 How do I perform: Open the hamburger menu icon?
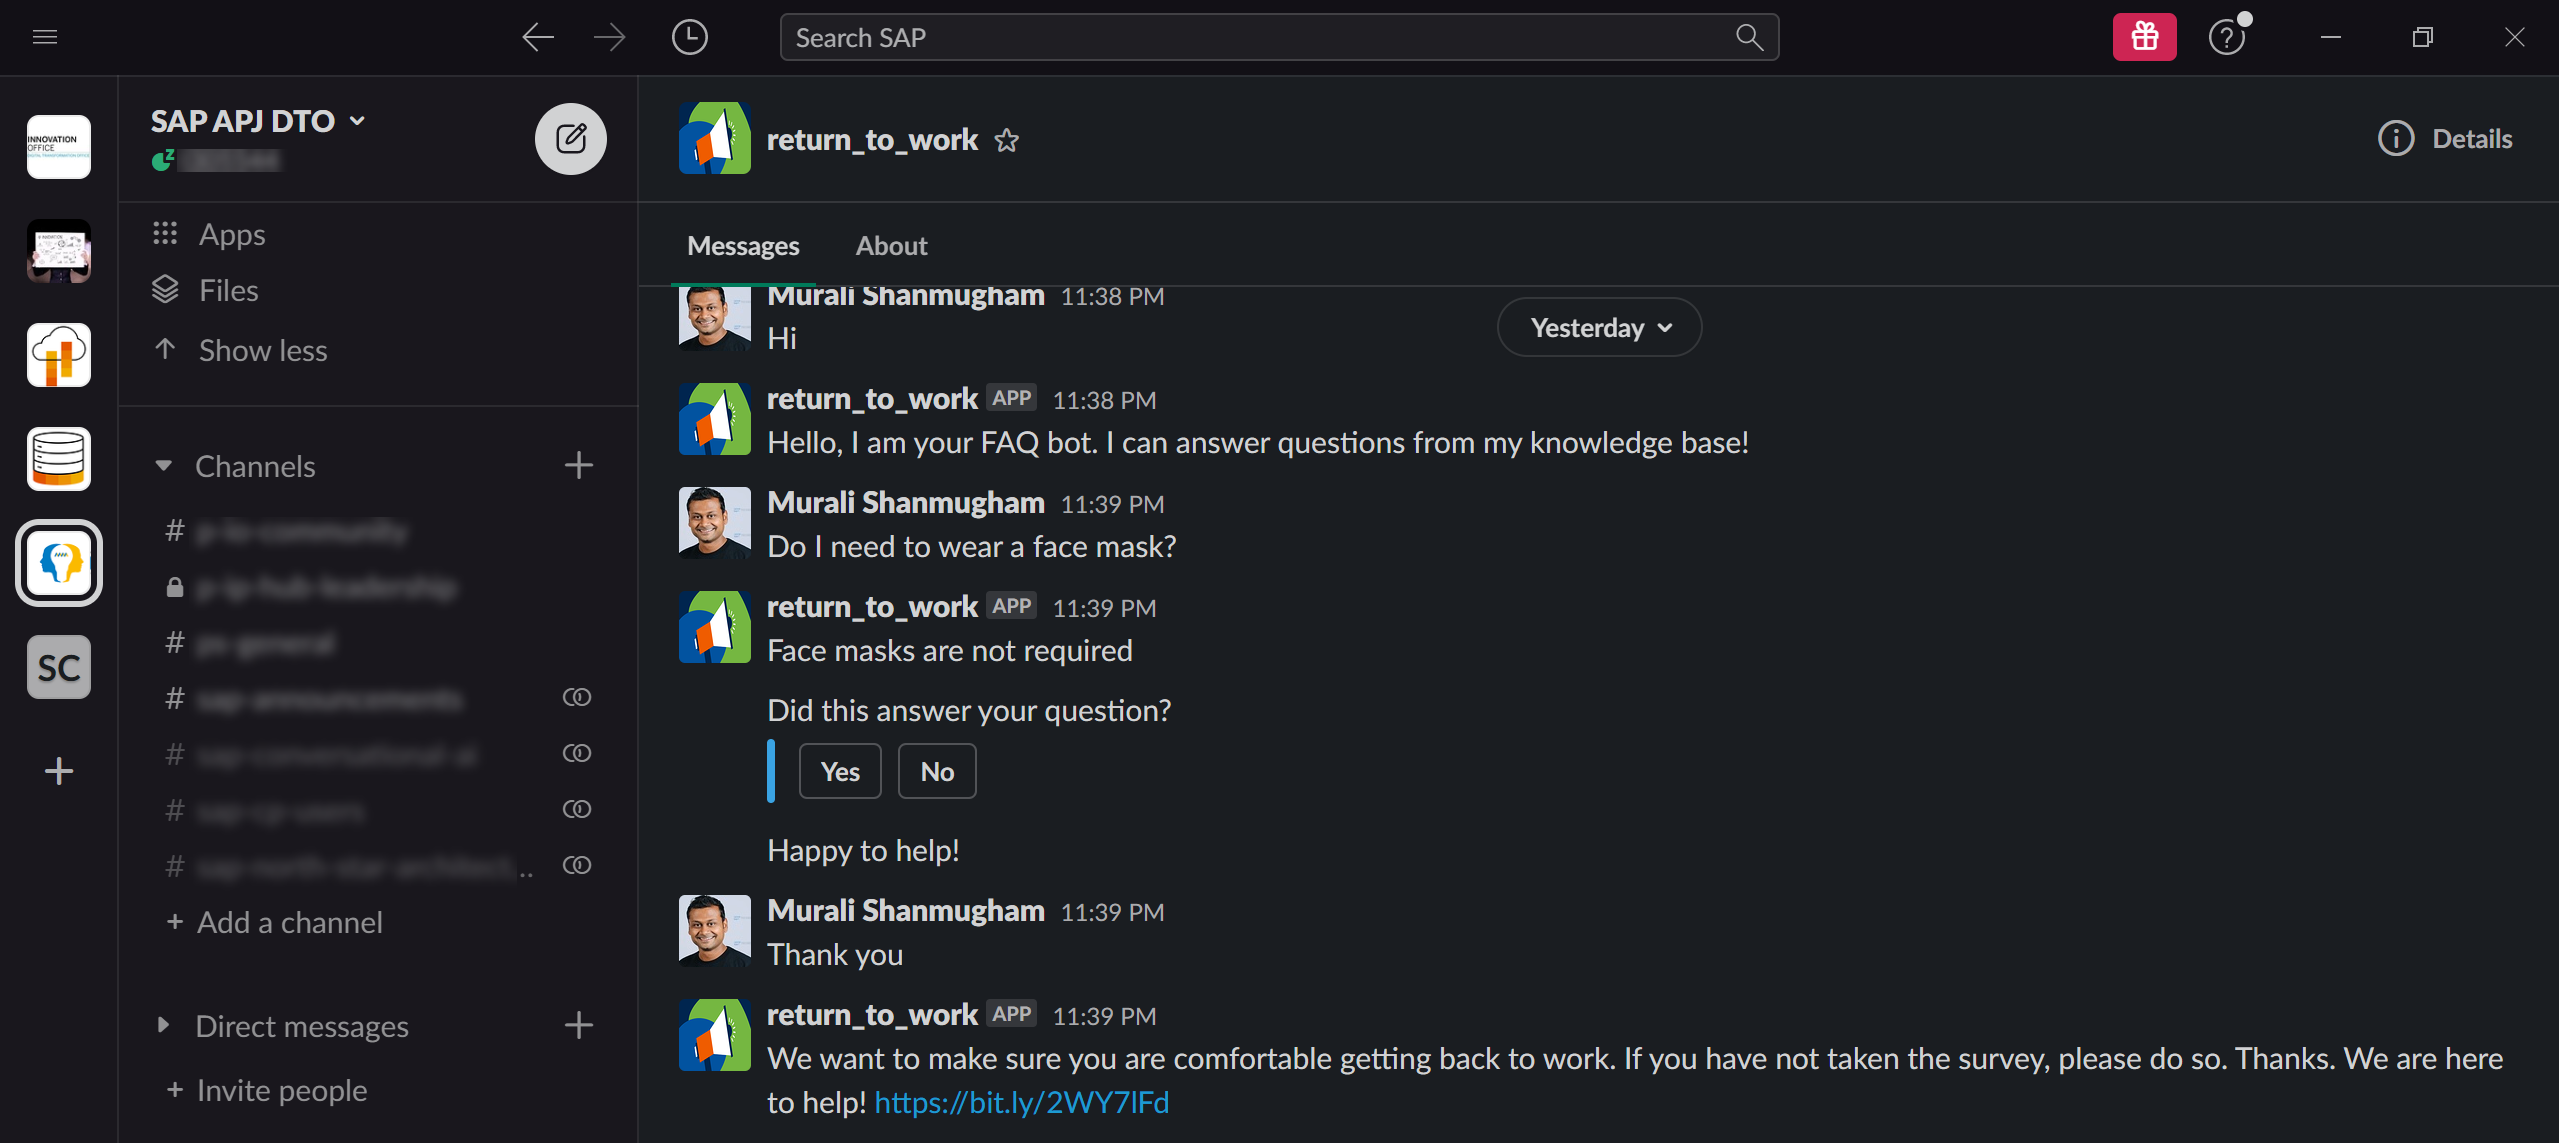(x=45, y=38)
